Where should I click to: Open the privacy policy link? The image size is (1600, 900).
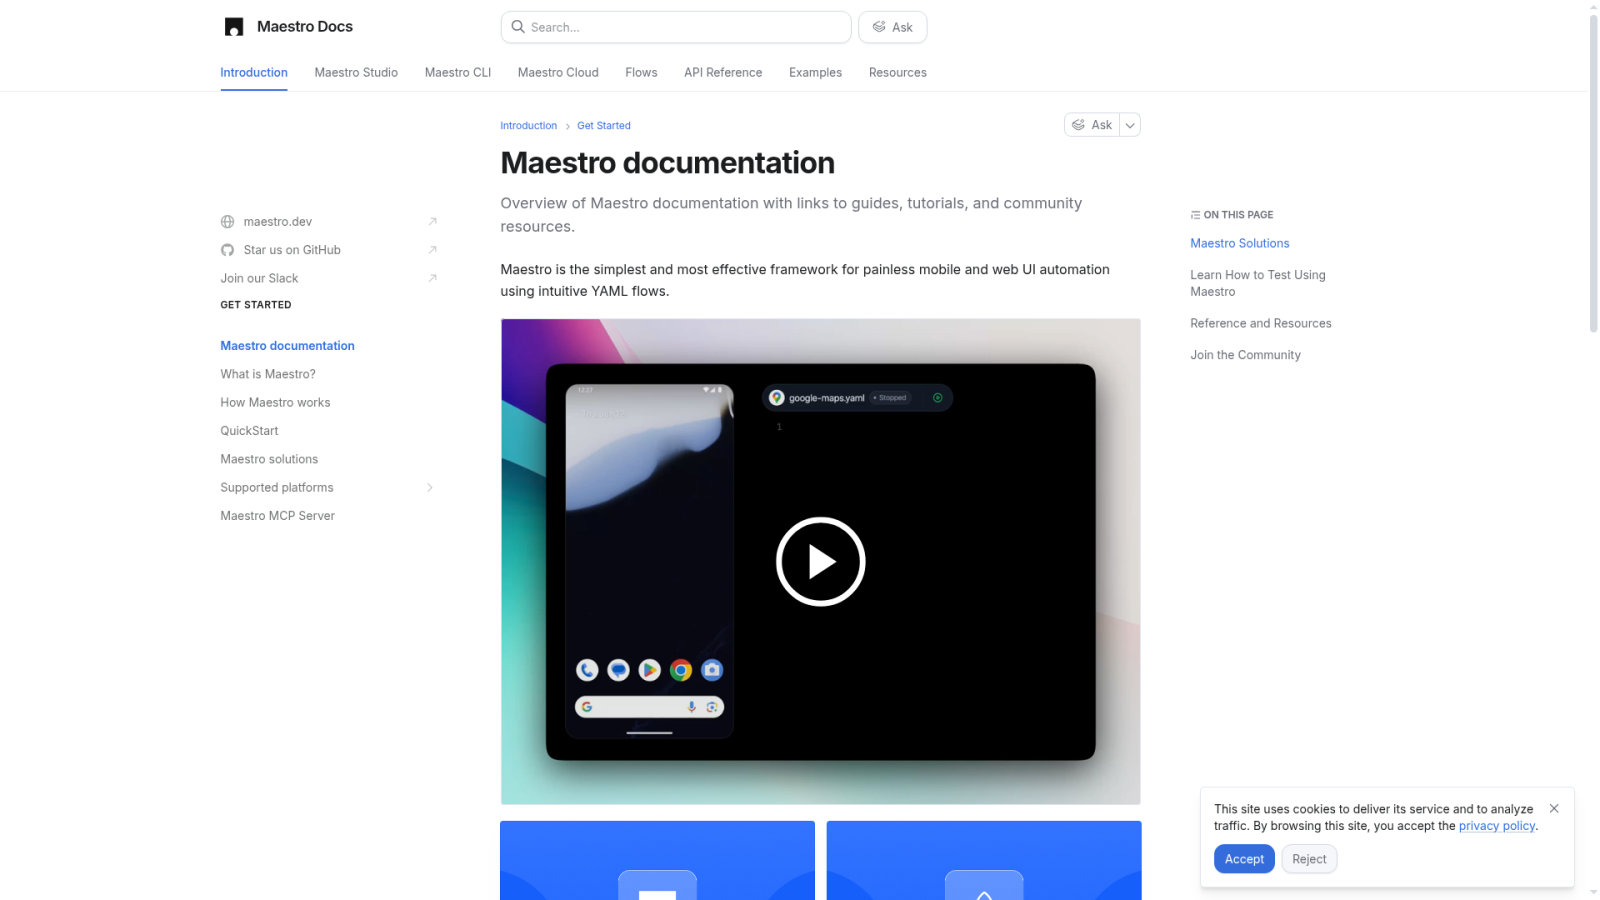[x=1496, y=826]
